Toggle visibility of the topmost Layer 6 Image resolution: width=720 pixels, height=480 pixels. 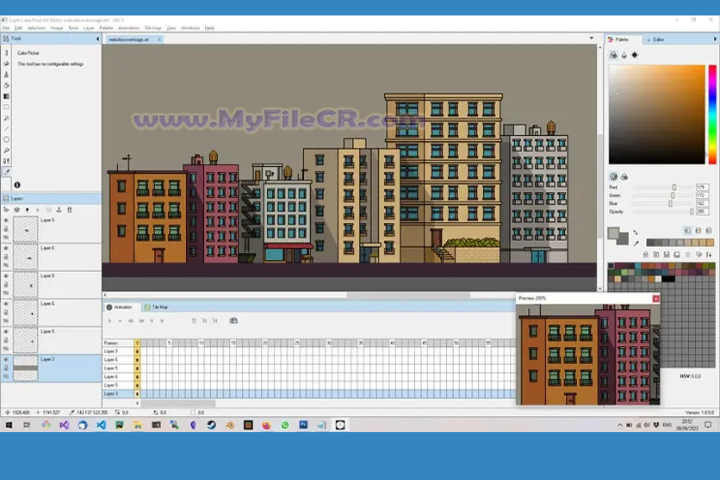(x=6, y=248)
